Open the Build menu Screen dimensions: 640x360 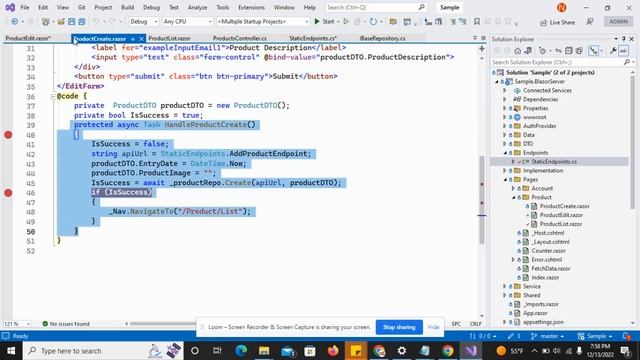(127, 7)
